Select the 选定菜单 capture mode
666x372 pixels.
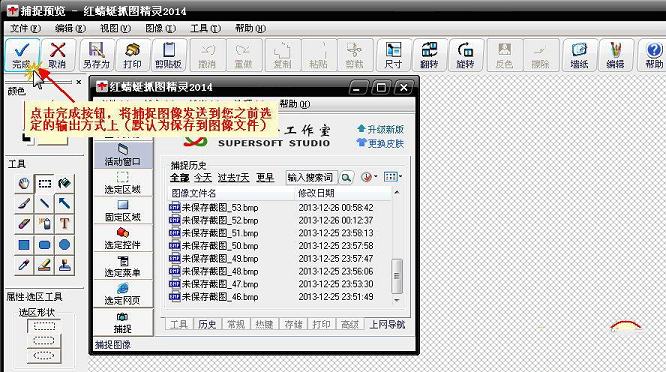pos(123,266)
